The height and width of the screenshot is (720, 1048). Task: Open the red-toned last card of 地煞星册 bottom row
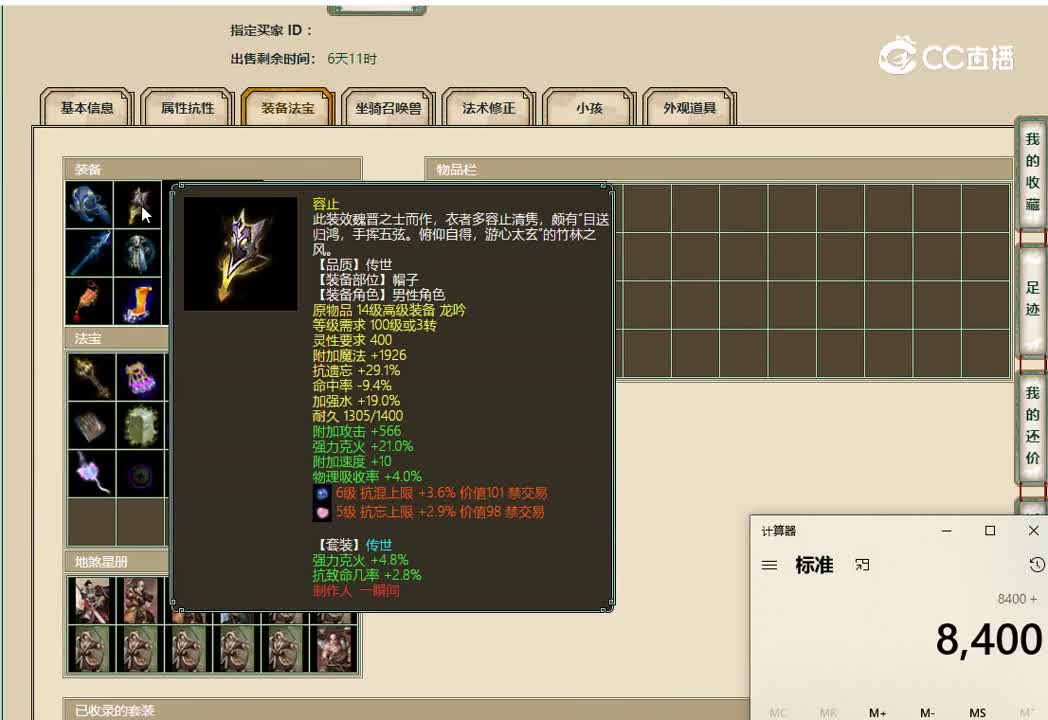coord(333,648)
